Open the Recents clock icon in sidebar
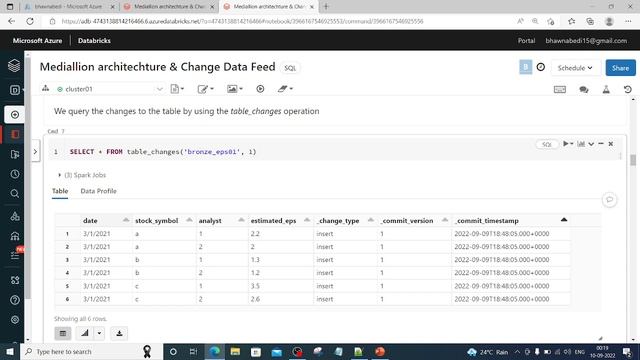 coord(15,174)
